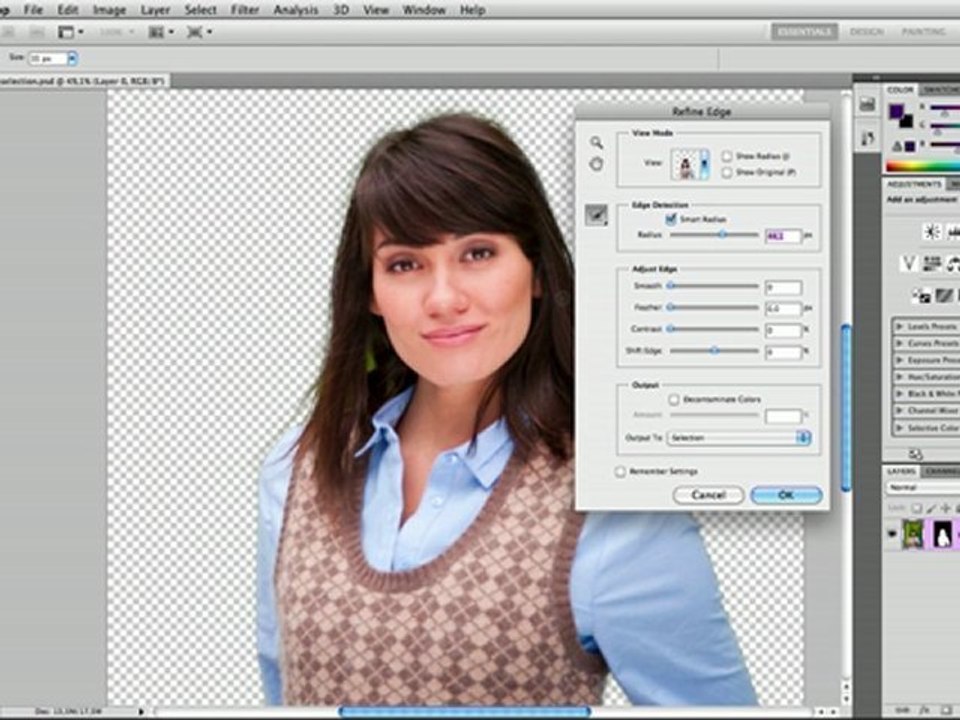This screenshot has height=720, width=960.
Task: Uncheck the Smart Radius checkbox
Action: point(671,219)
